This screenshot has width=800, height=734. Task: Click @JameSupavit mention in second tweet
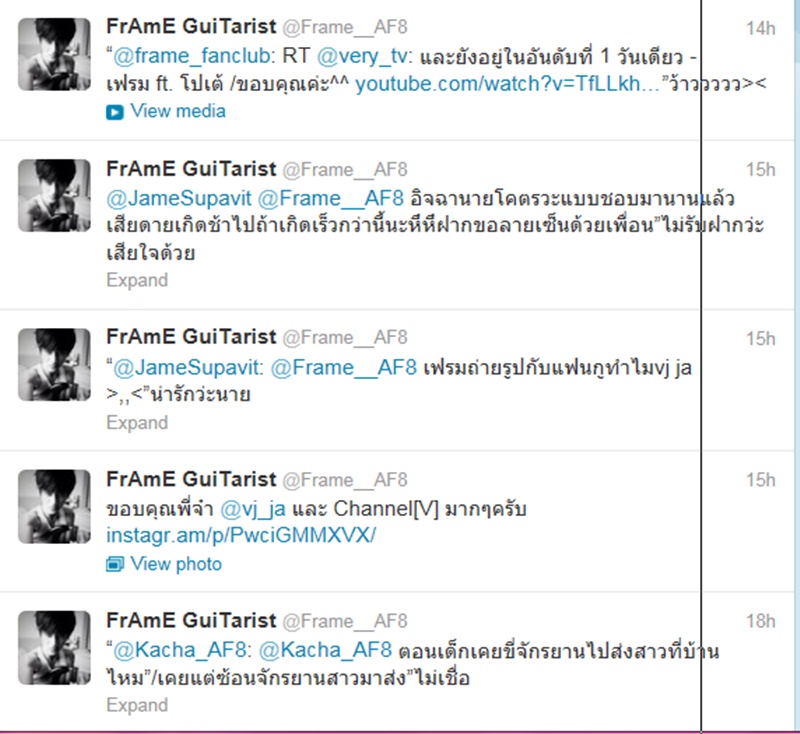179,198
